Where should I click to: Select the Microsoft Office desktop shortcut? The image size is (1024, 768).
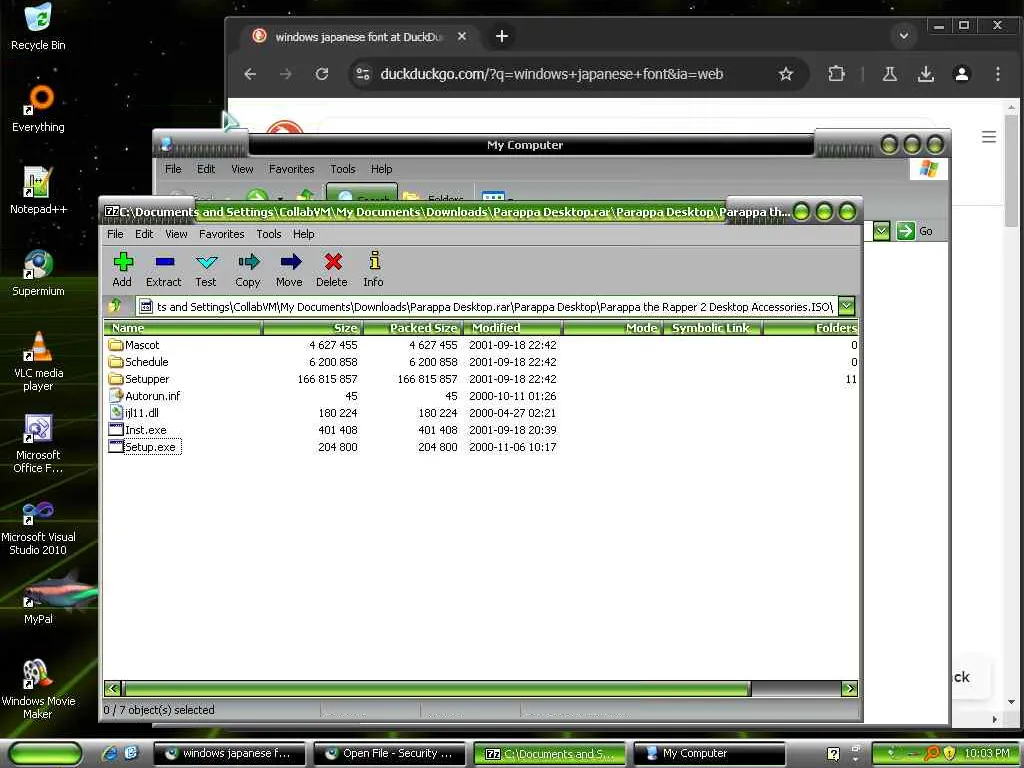click(38, 443)
